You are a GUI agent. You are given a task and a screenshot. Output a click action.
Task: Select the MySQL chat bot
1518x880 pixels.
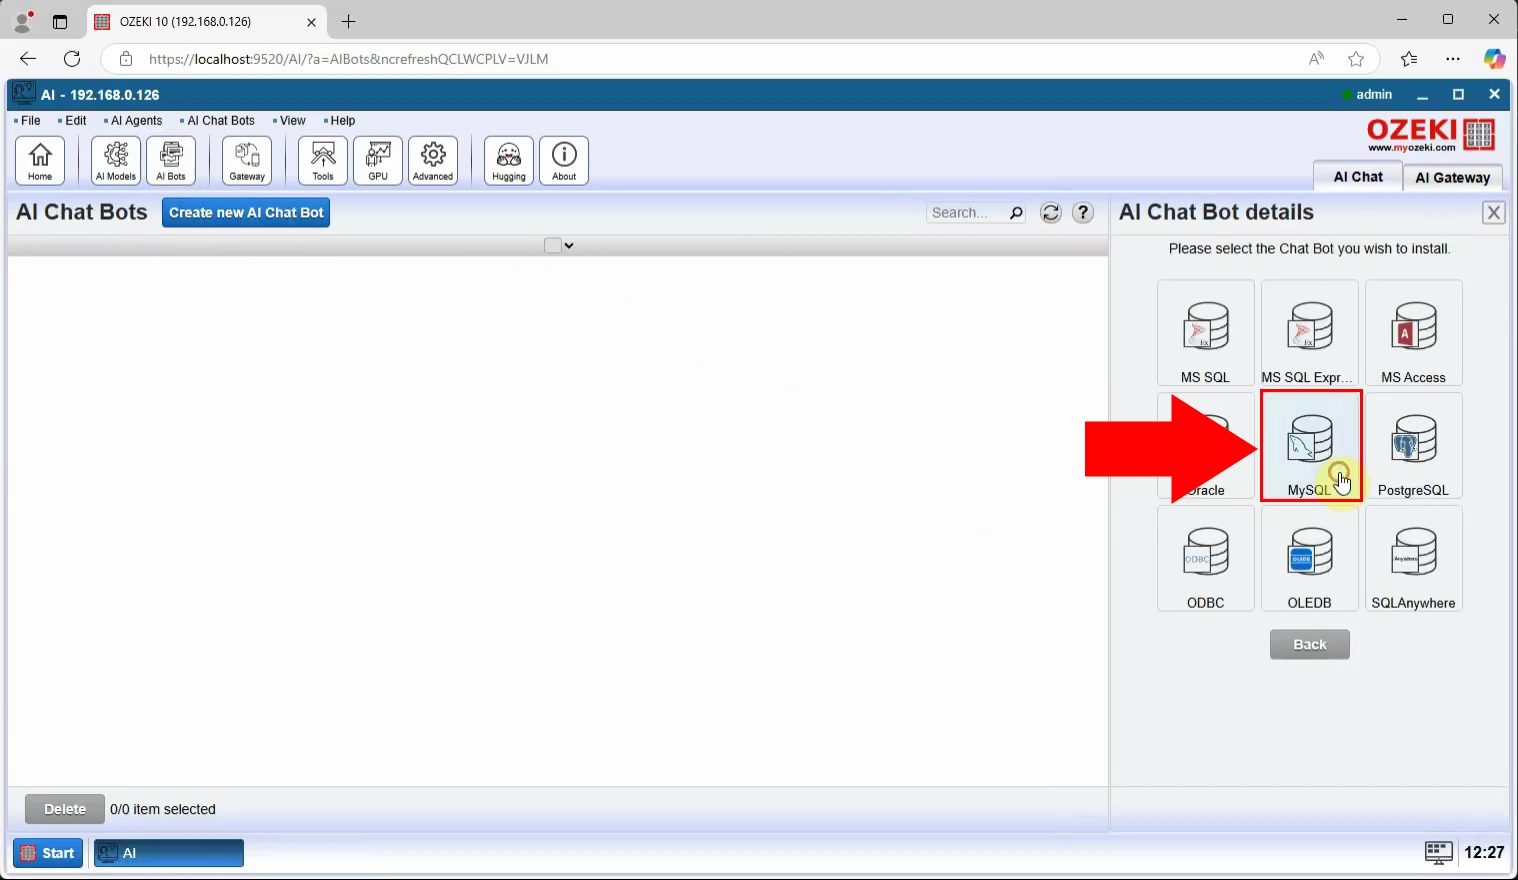pyautogui.click(x=1310, y=446)
